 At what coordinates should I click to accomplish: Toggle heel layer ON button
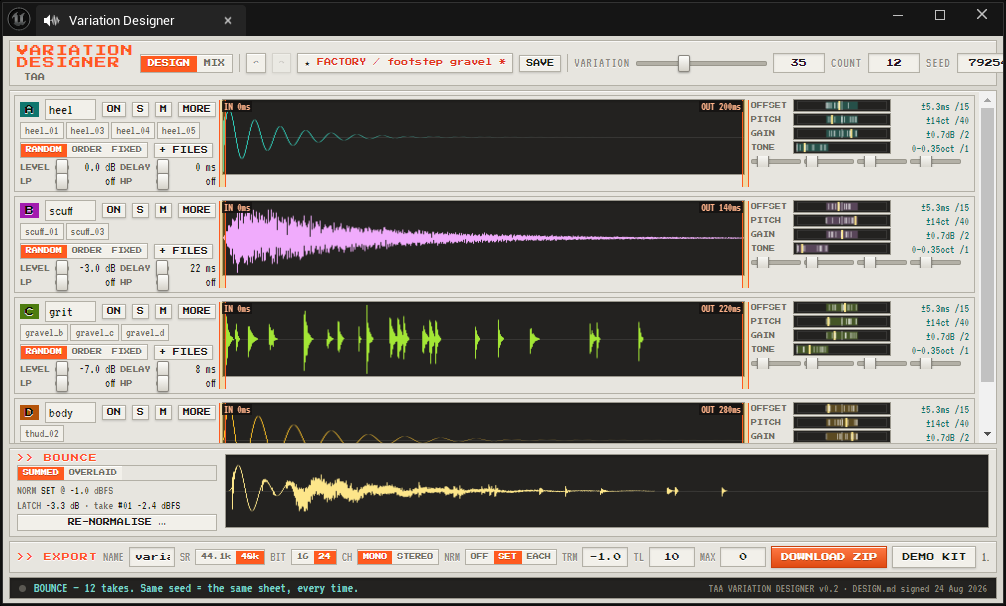[x=114, y=109]
